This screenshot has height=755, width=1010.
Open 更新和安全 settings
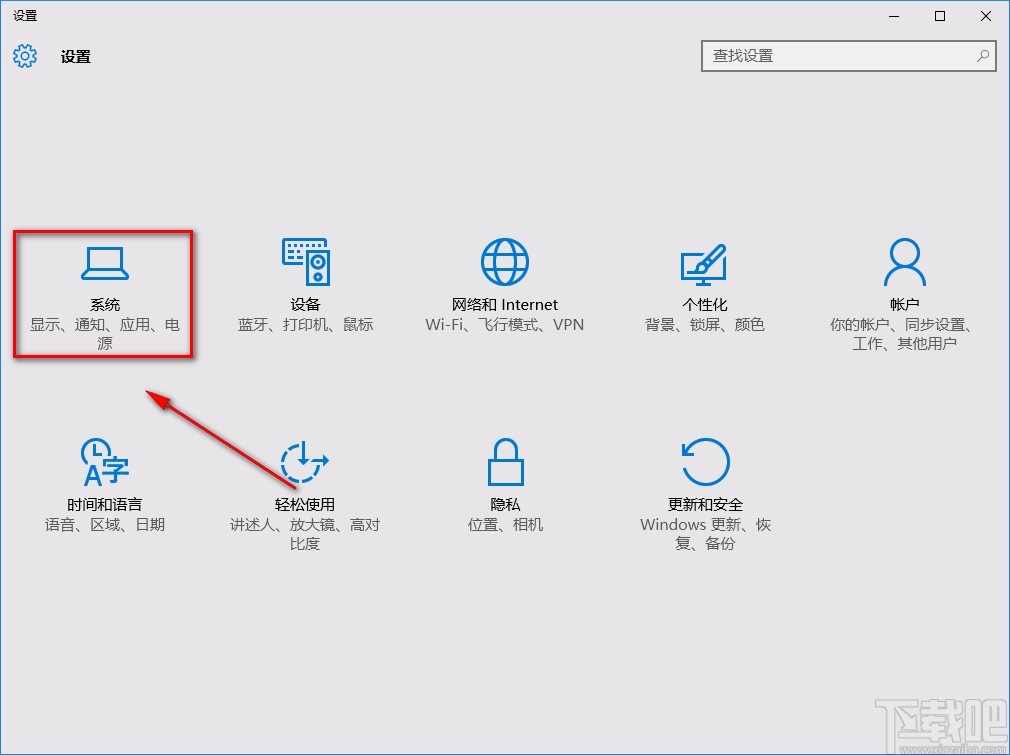coord(705,485)
